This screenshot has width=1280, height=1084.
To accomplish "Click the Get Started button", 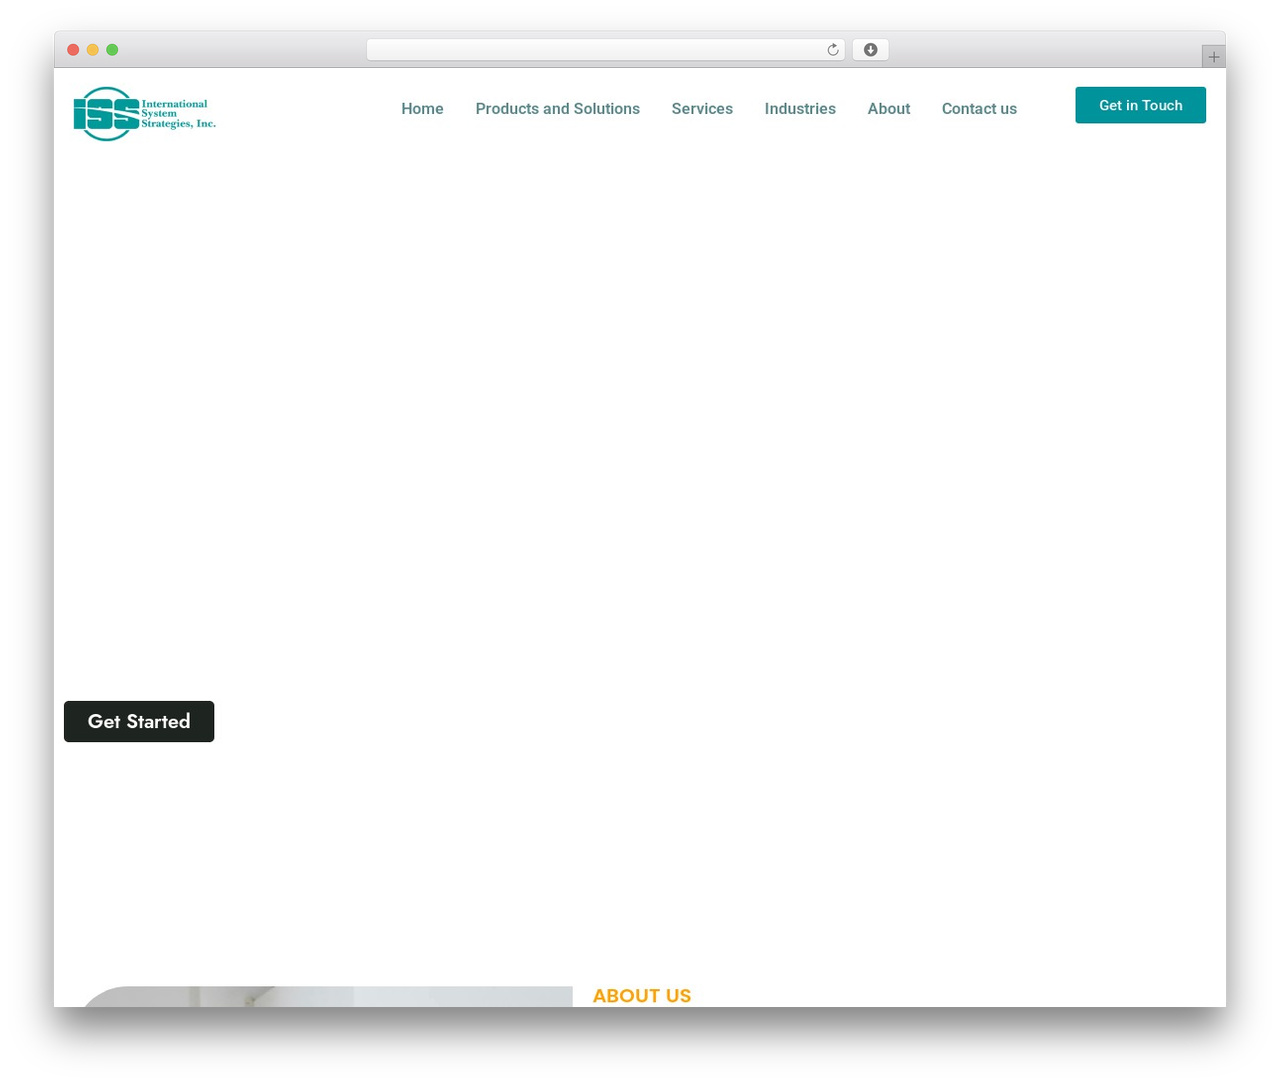I will (139, 722).
